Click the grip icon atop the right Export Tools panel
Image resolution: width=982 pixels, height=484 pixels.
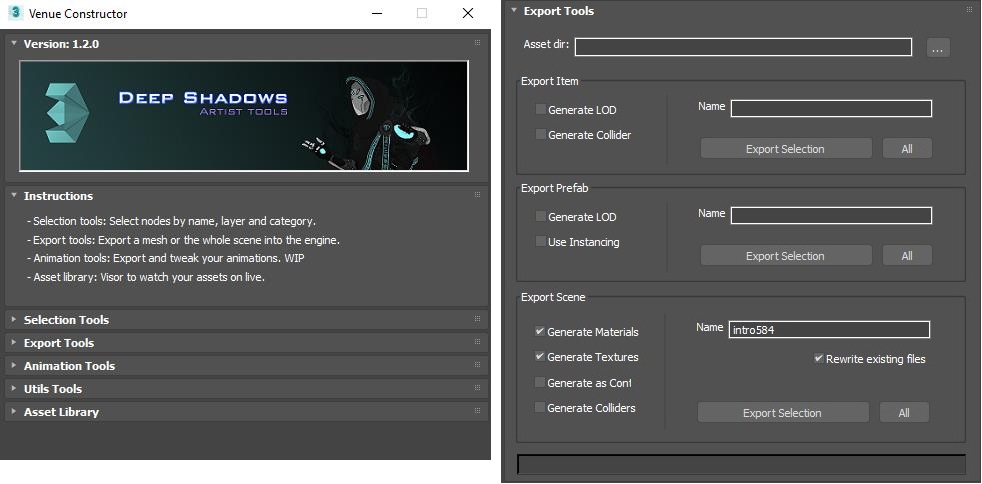coord(969,9)
